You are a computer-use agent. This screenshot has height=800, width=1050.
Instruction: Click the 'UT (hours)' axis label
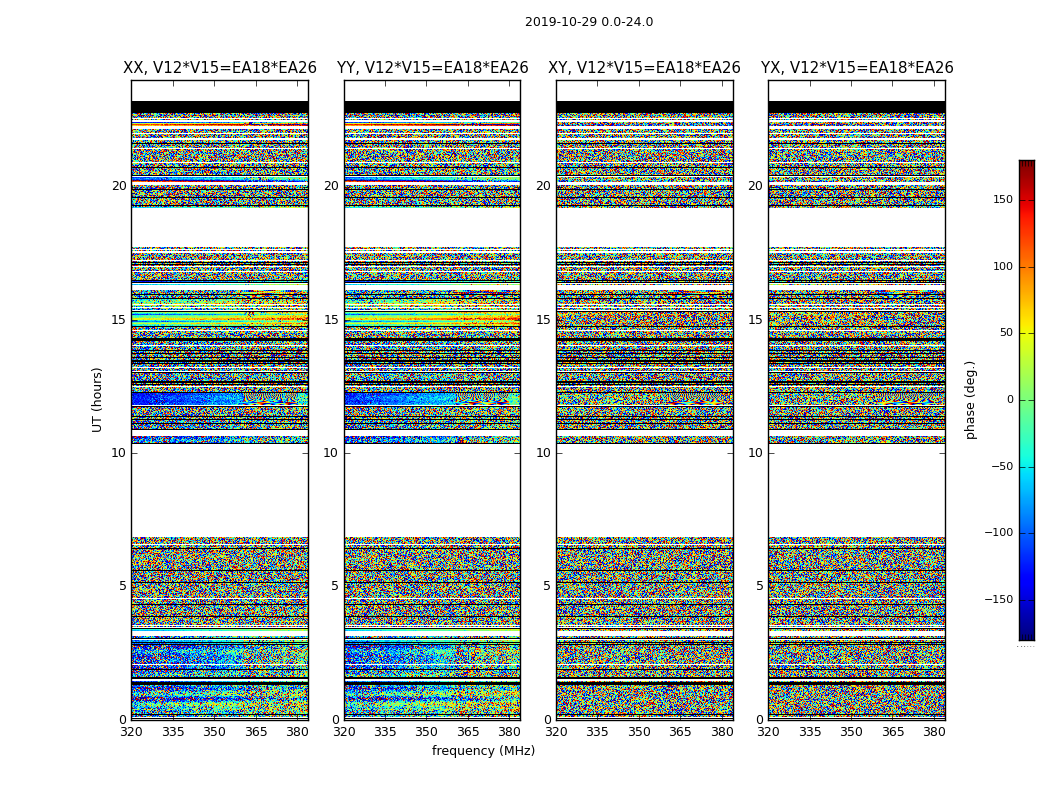coord(97,400)
